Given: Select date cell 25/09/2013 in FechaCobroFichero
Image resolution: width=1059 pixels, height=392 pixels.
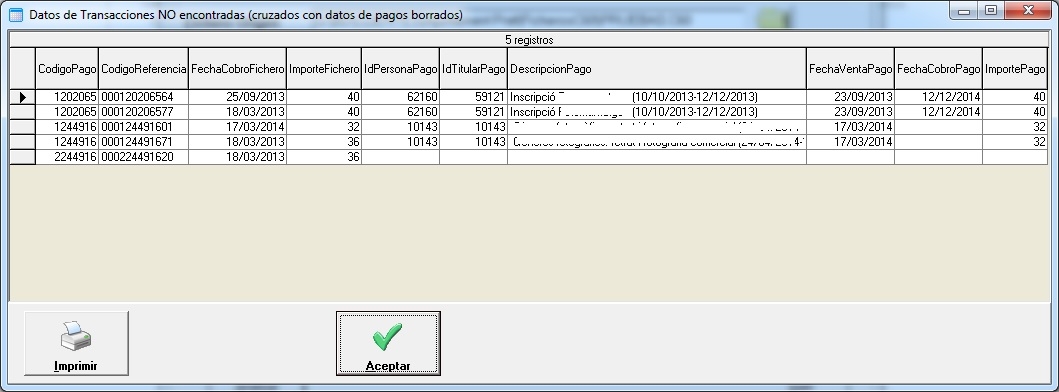Looking at the screenshot, I should (x=238, y=97).
